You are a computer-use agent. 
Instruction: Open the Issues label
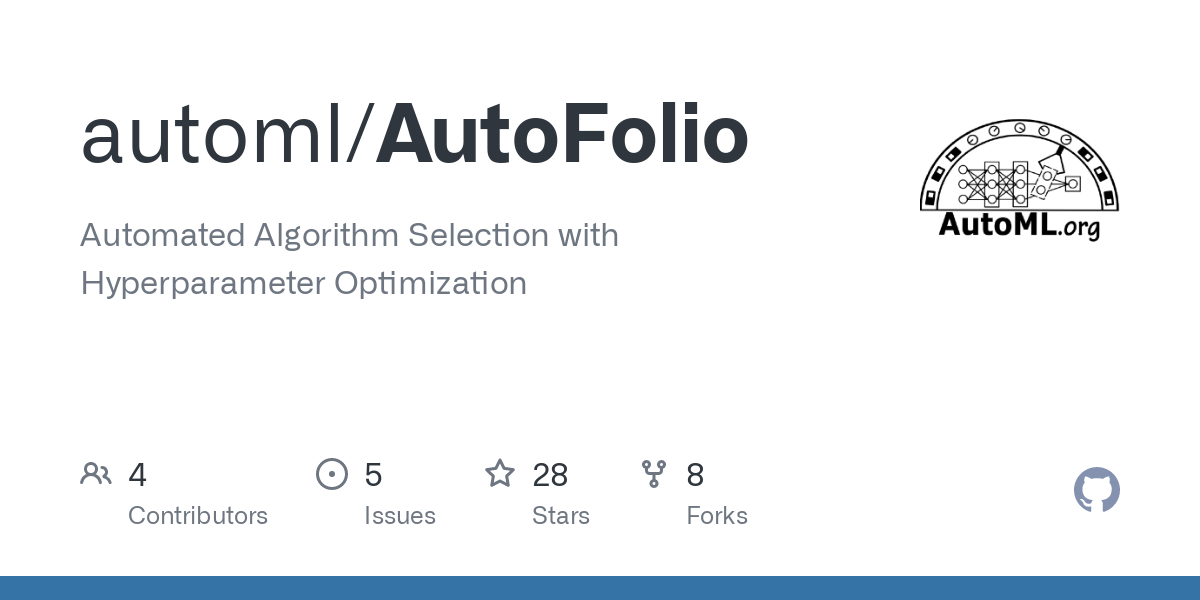tap(400, 516)
